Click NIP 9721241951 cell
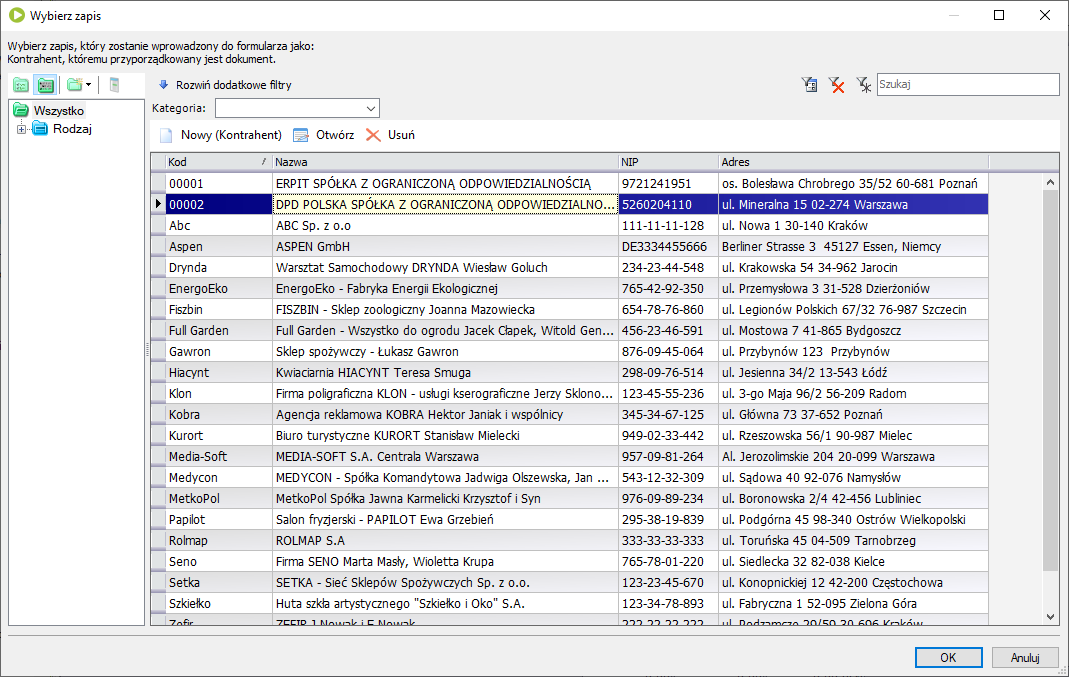Screen dimensions: 1069x677 pos(668,183)
